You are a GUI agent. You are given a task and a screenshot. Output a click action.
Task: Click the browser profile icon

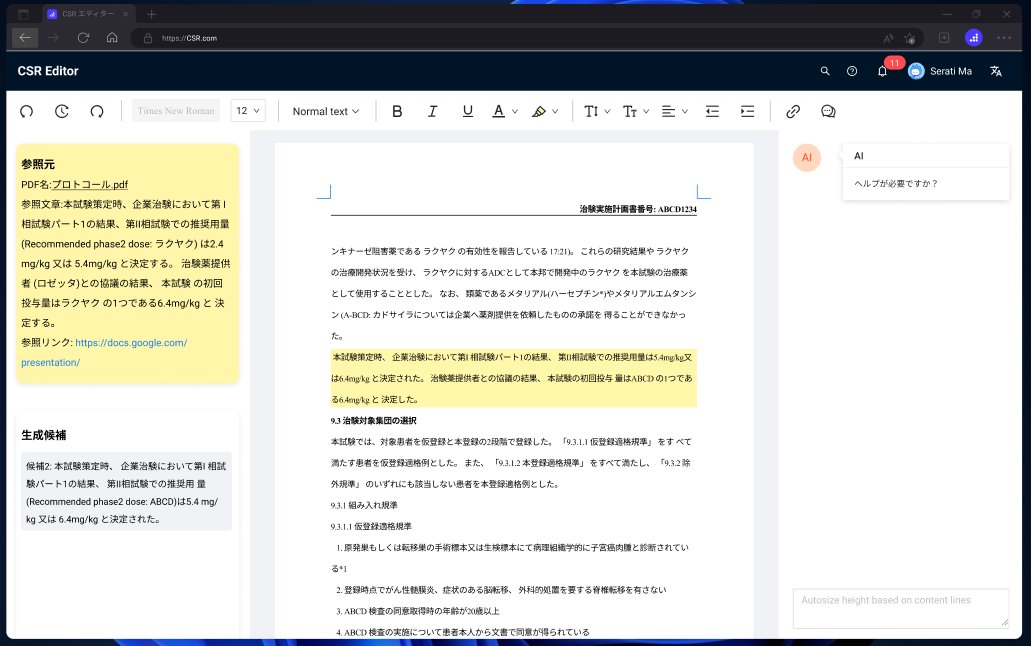coord(974,37)
